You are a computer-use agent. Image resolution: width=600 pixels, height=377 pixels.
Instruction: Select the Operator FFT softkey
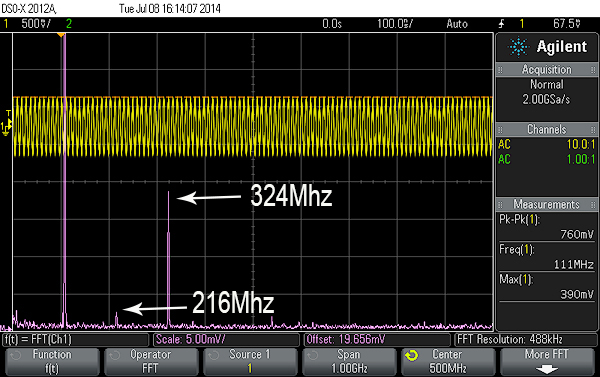(x=151, y=361)
